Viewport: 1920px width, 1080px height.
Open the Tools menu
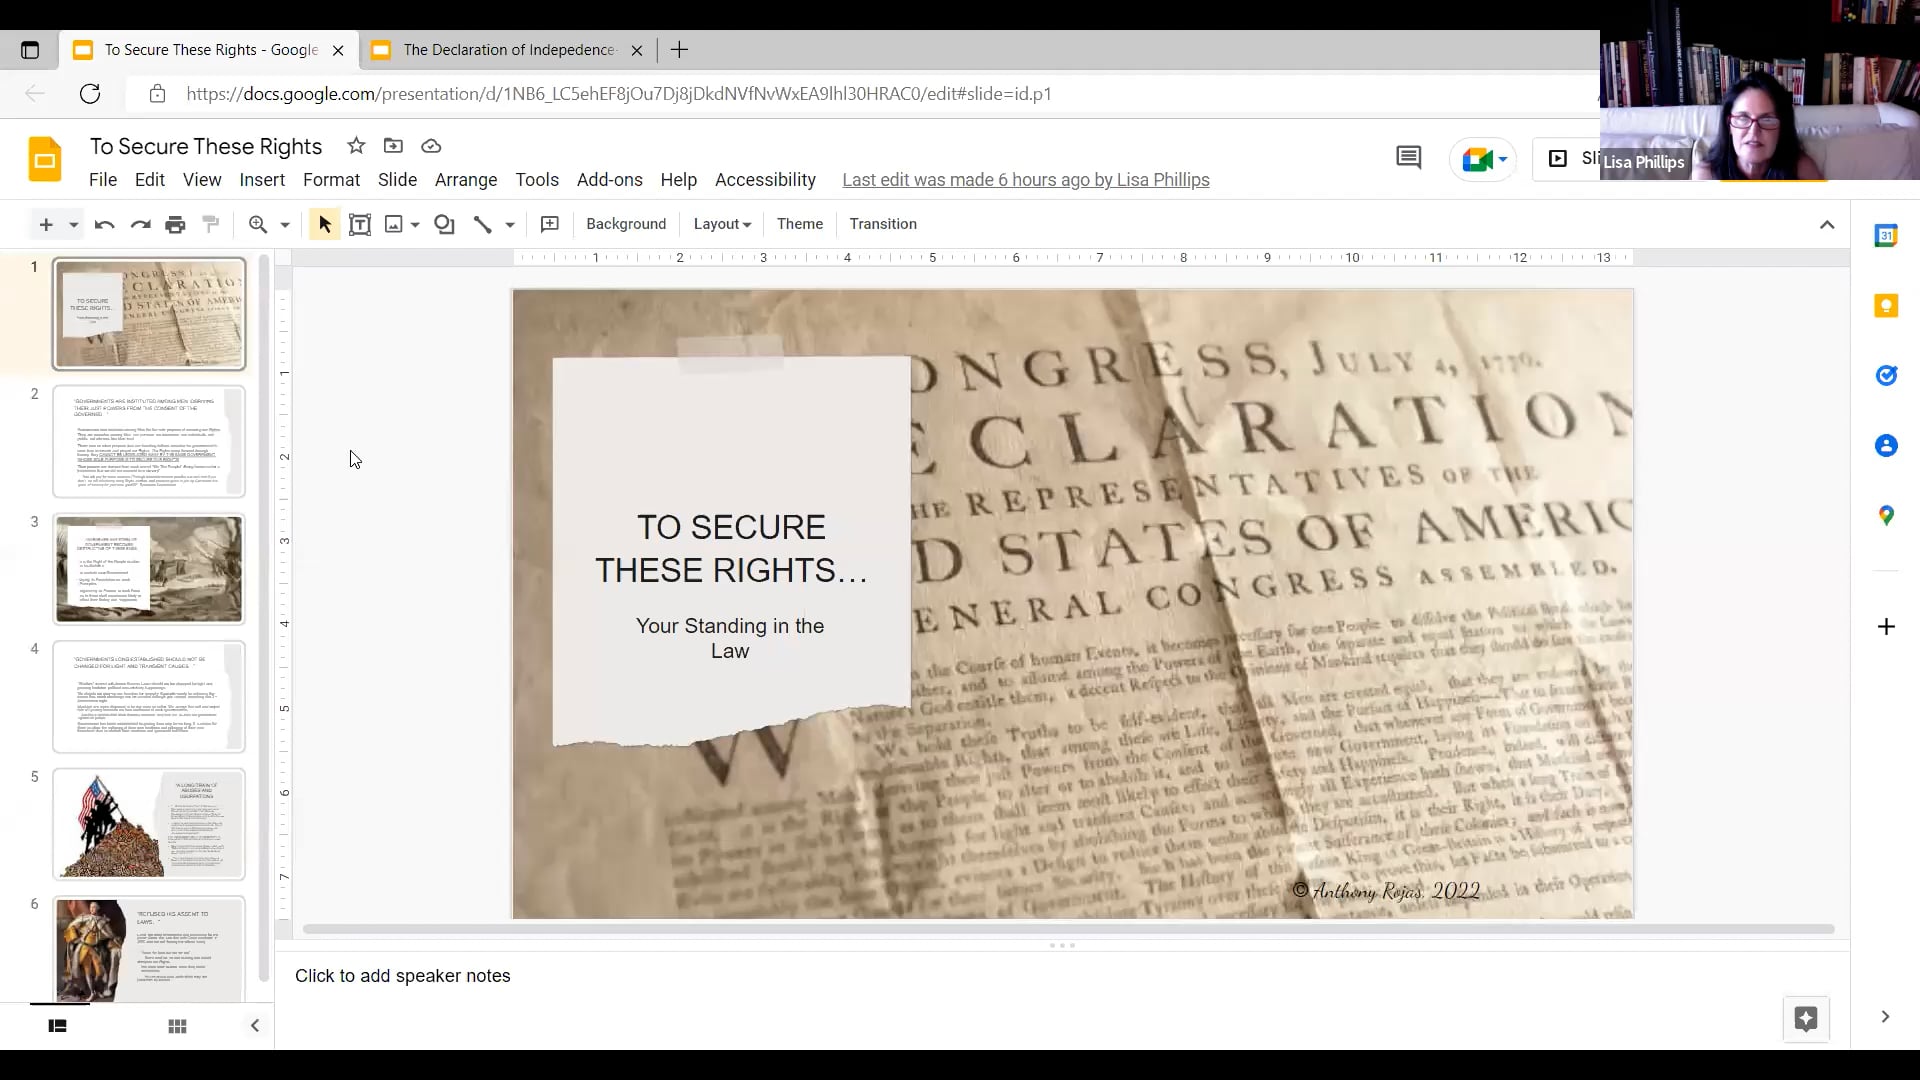(537, 180)
